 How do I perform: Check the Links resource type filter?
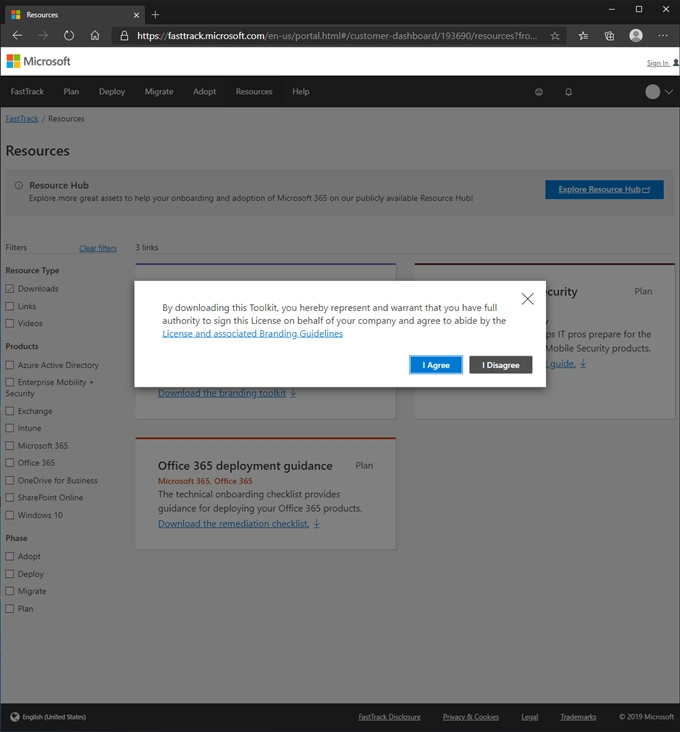[10, 306]
